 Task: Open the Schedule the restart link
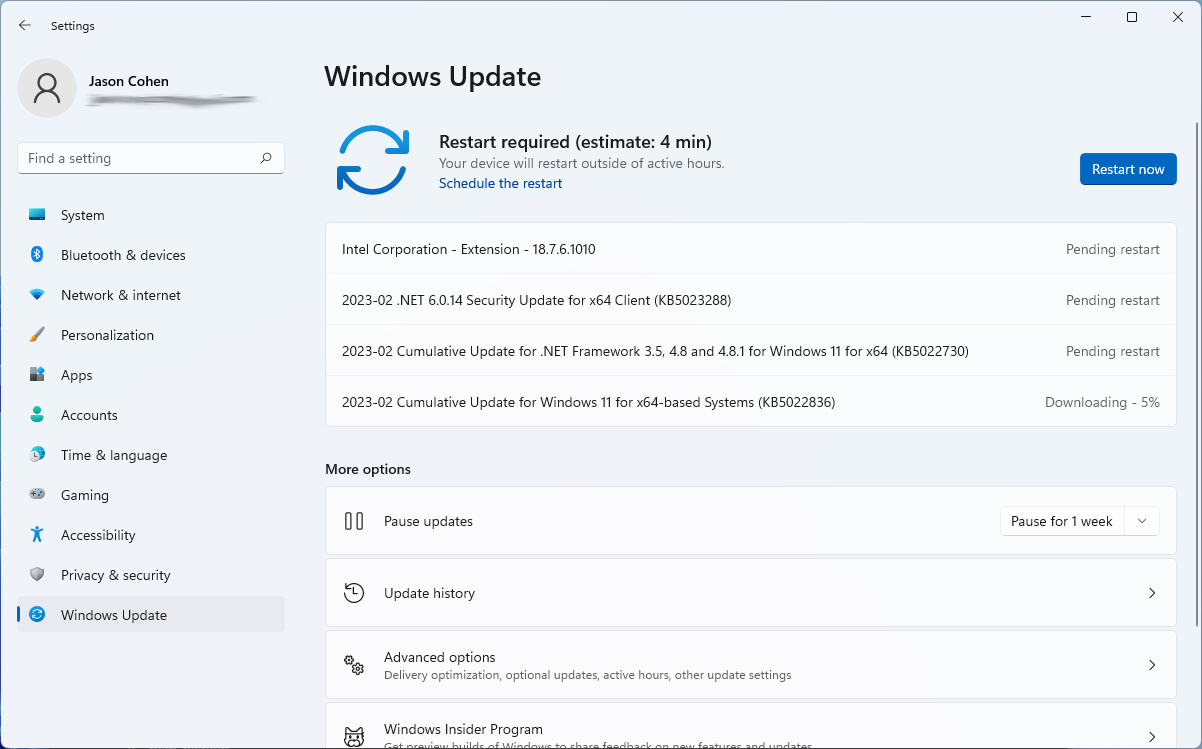[500, 183]
